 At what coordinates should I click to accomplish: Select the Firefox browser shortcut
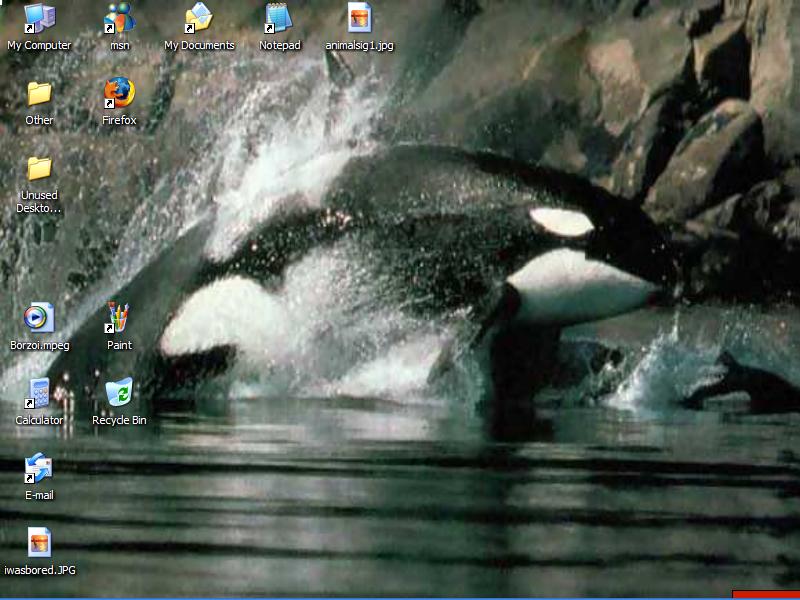point(119,93)
